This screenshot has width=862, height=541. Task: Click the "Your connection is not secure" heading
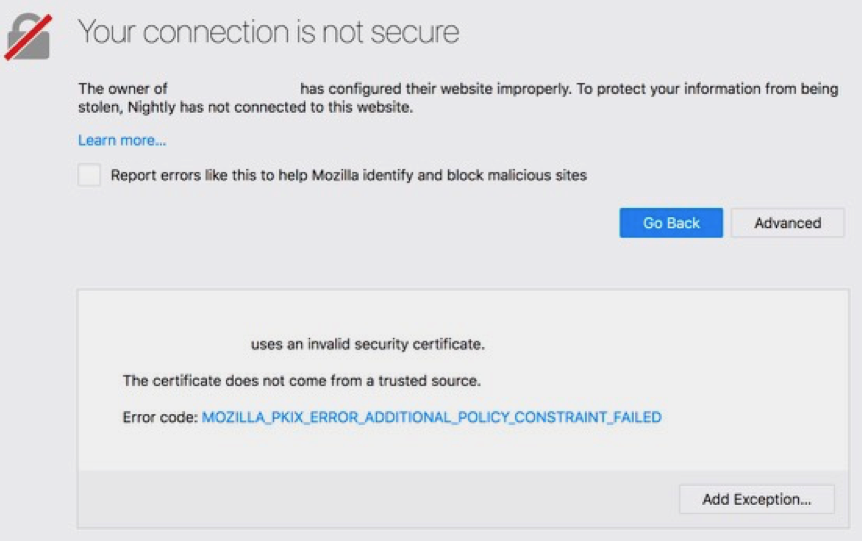[268, 33]
